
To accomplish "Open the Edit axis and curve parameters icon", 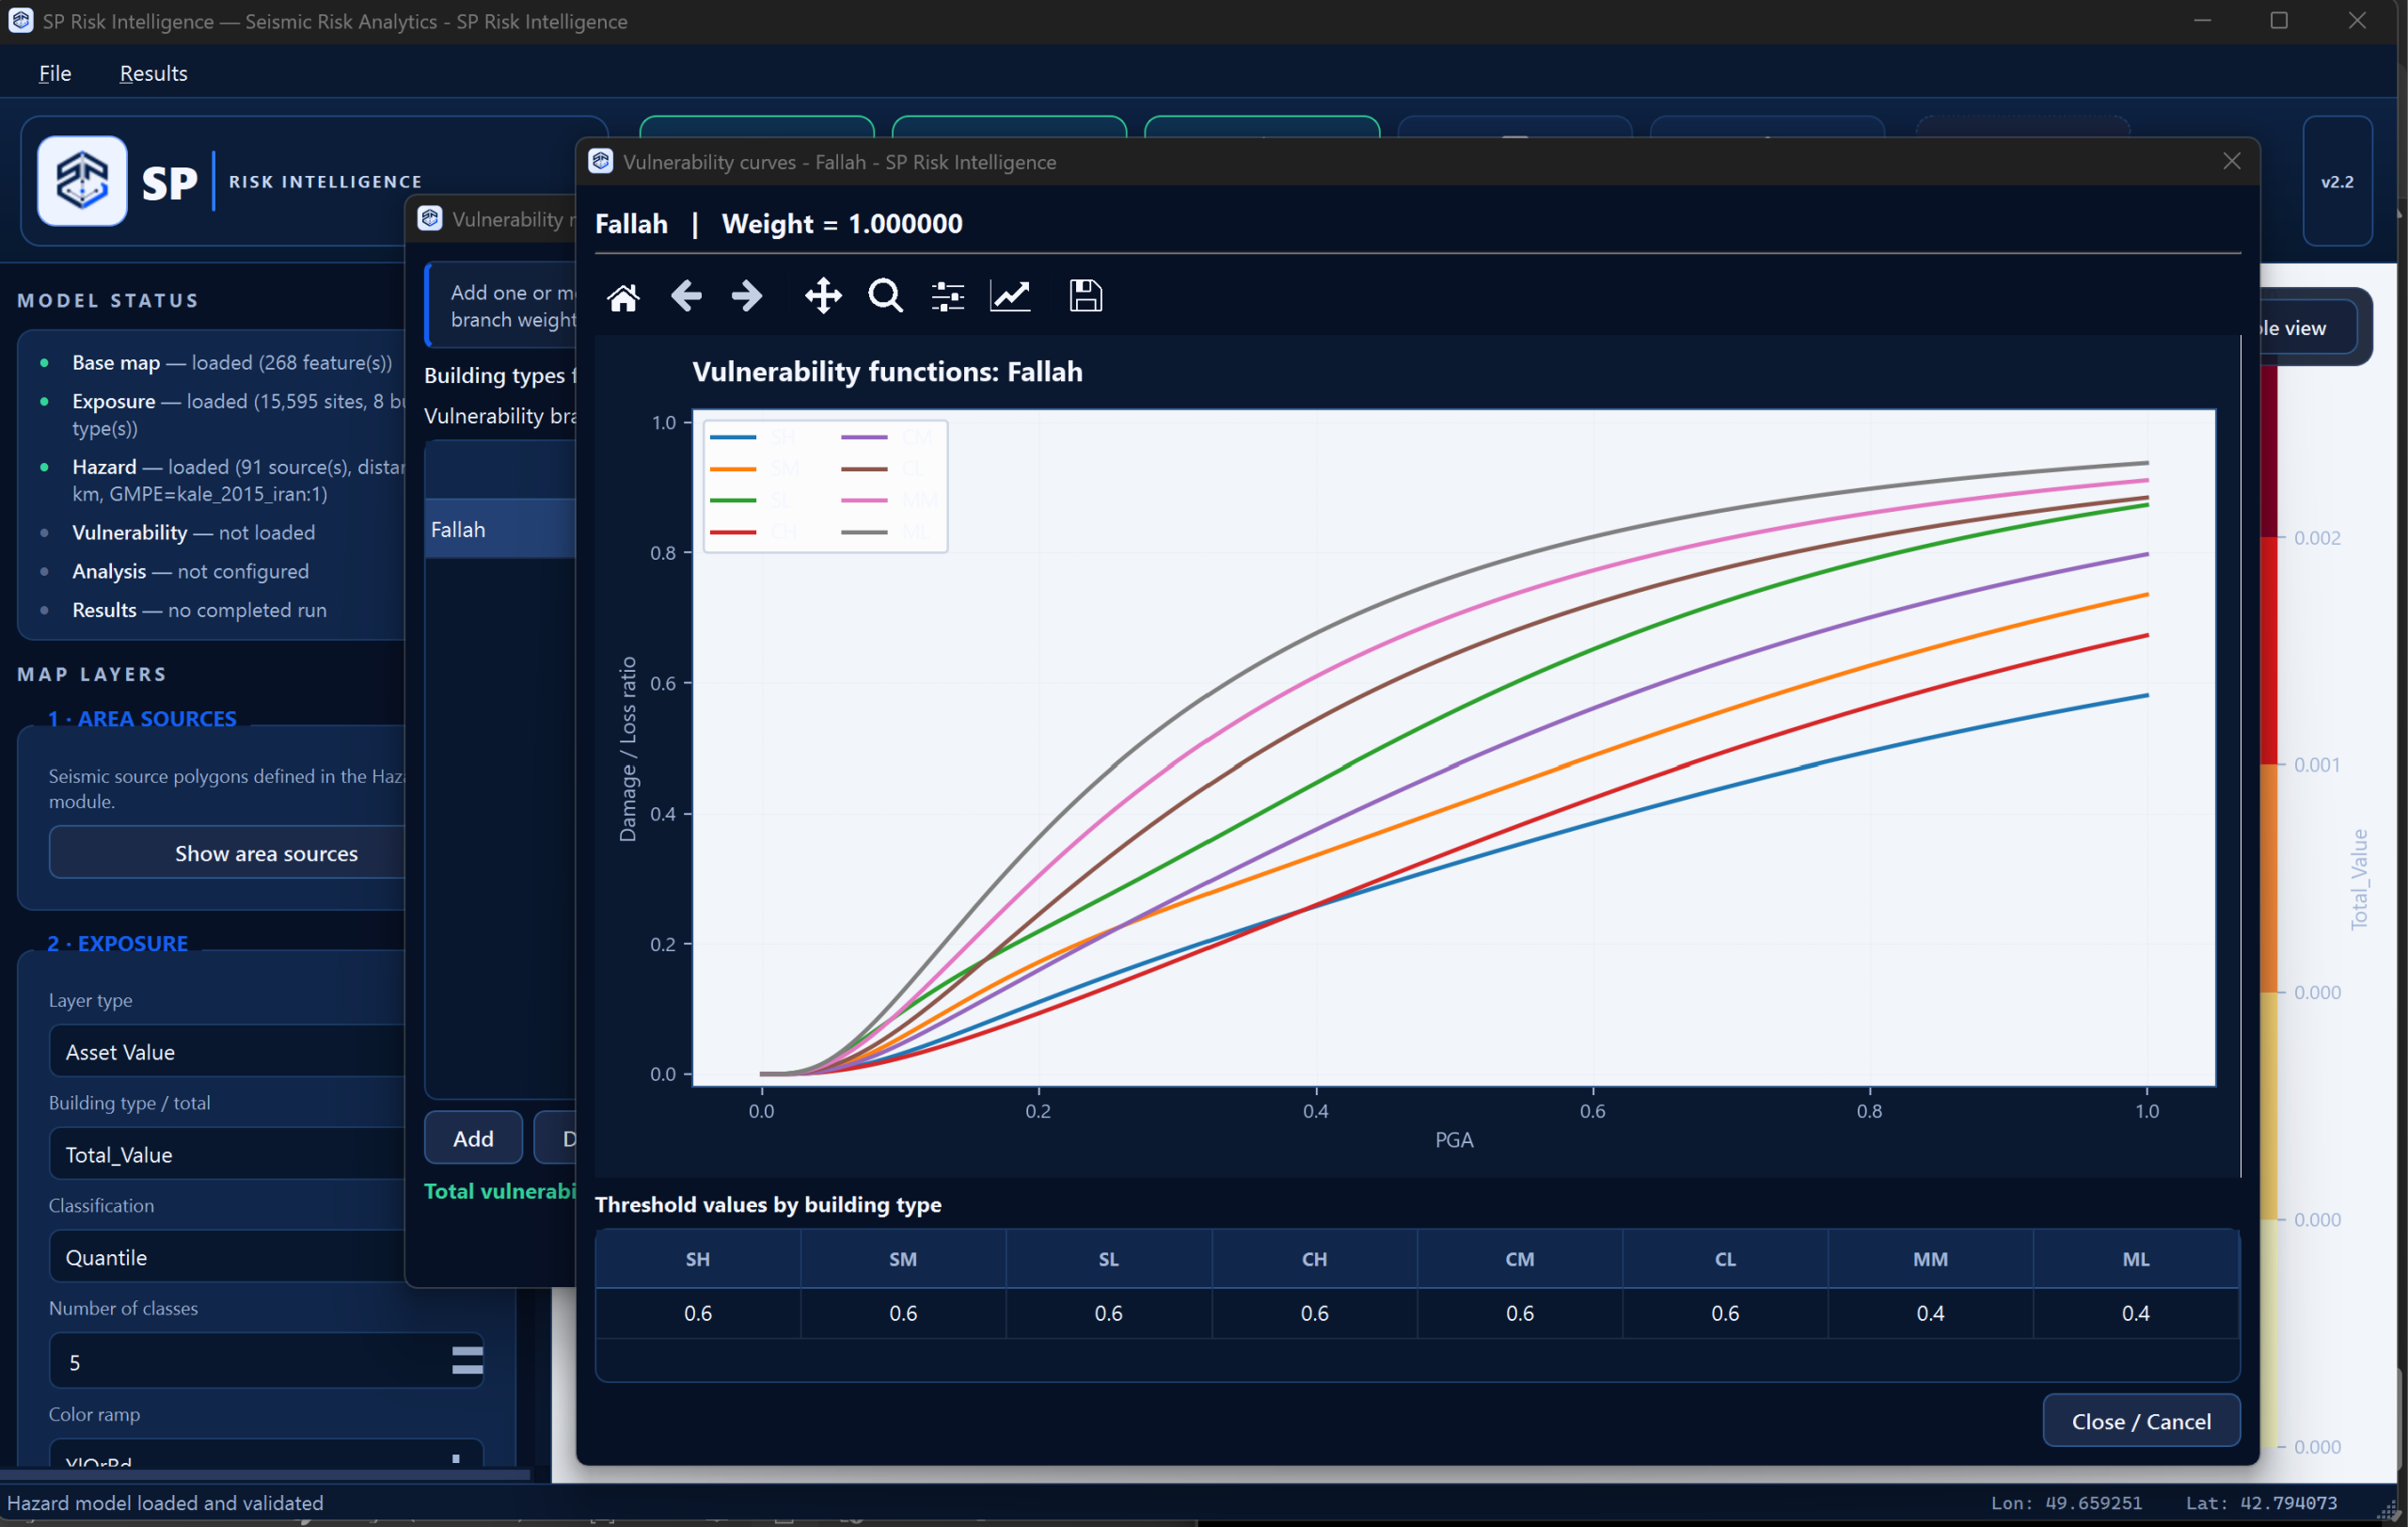I will tap(1010, 296).
